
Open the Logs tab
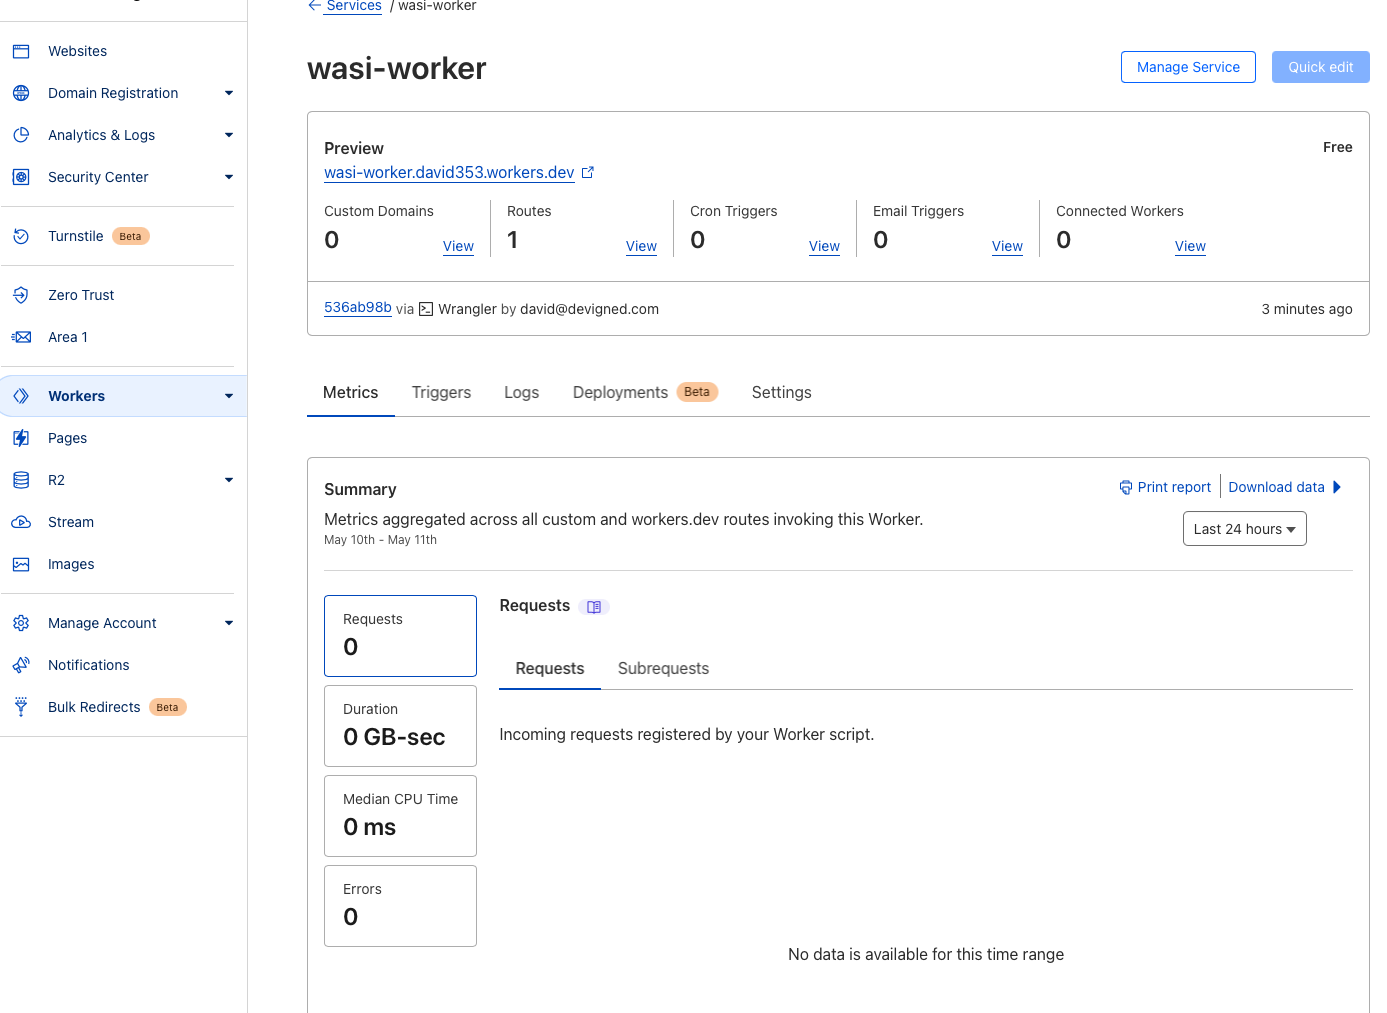pos(521,393)
